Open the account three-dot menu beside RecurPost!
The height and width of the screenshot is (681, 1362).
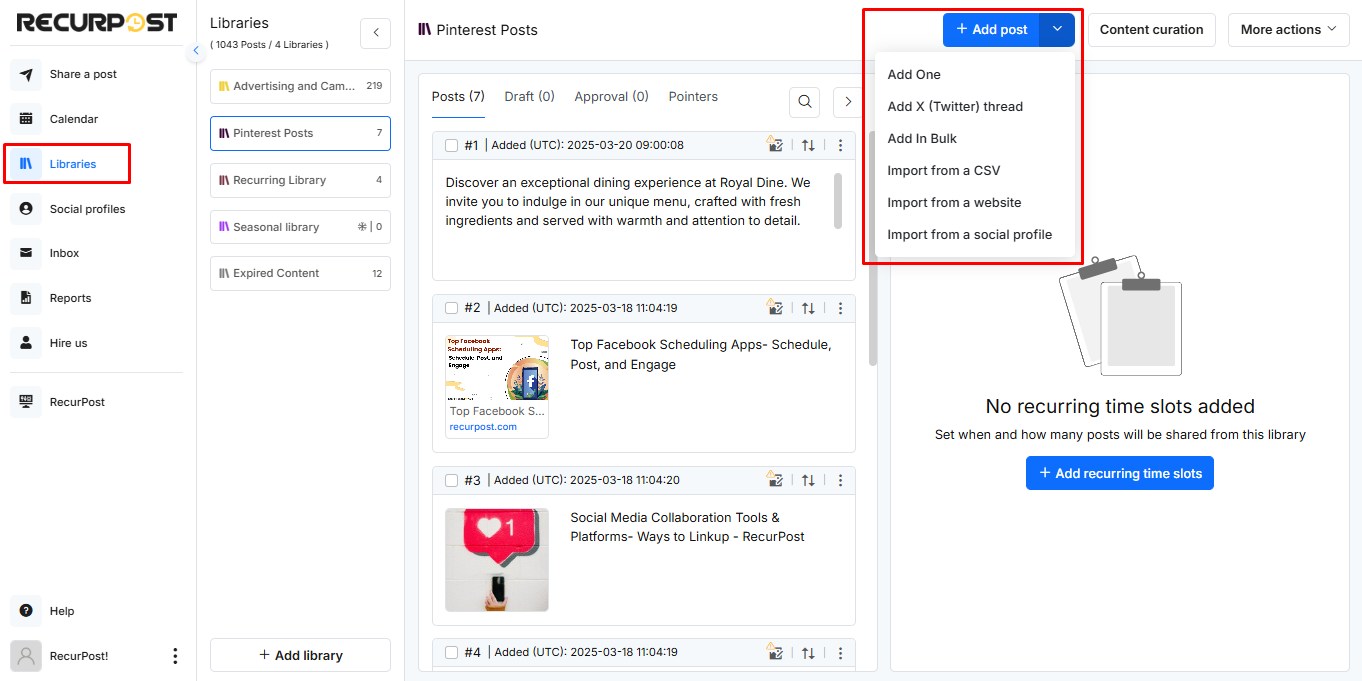point(175,656)
